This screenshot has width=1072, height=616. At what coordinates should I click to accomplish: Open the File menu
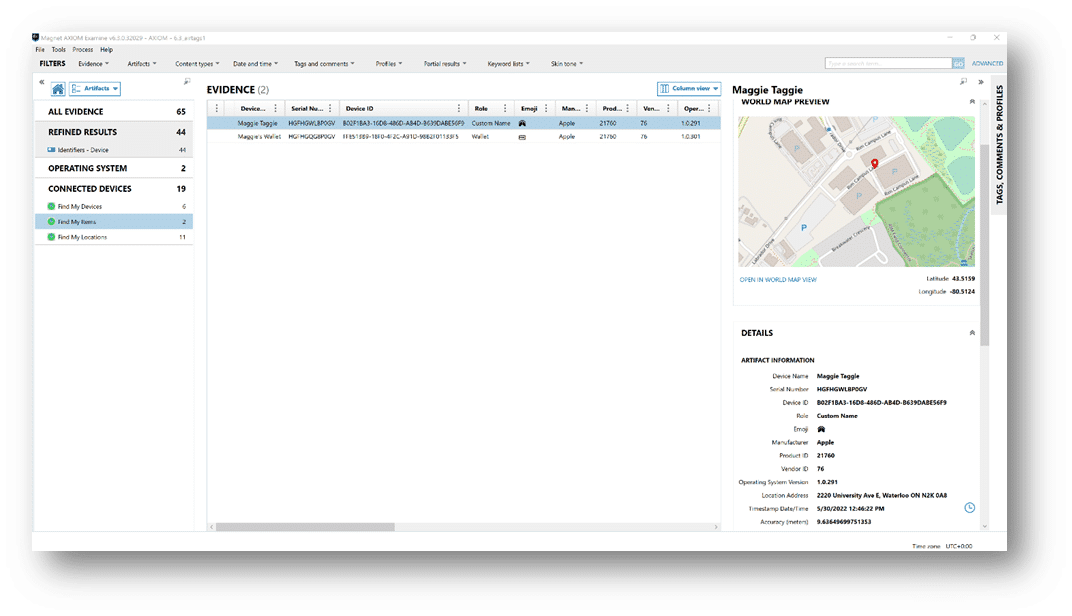40,50
